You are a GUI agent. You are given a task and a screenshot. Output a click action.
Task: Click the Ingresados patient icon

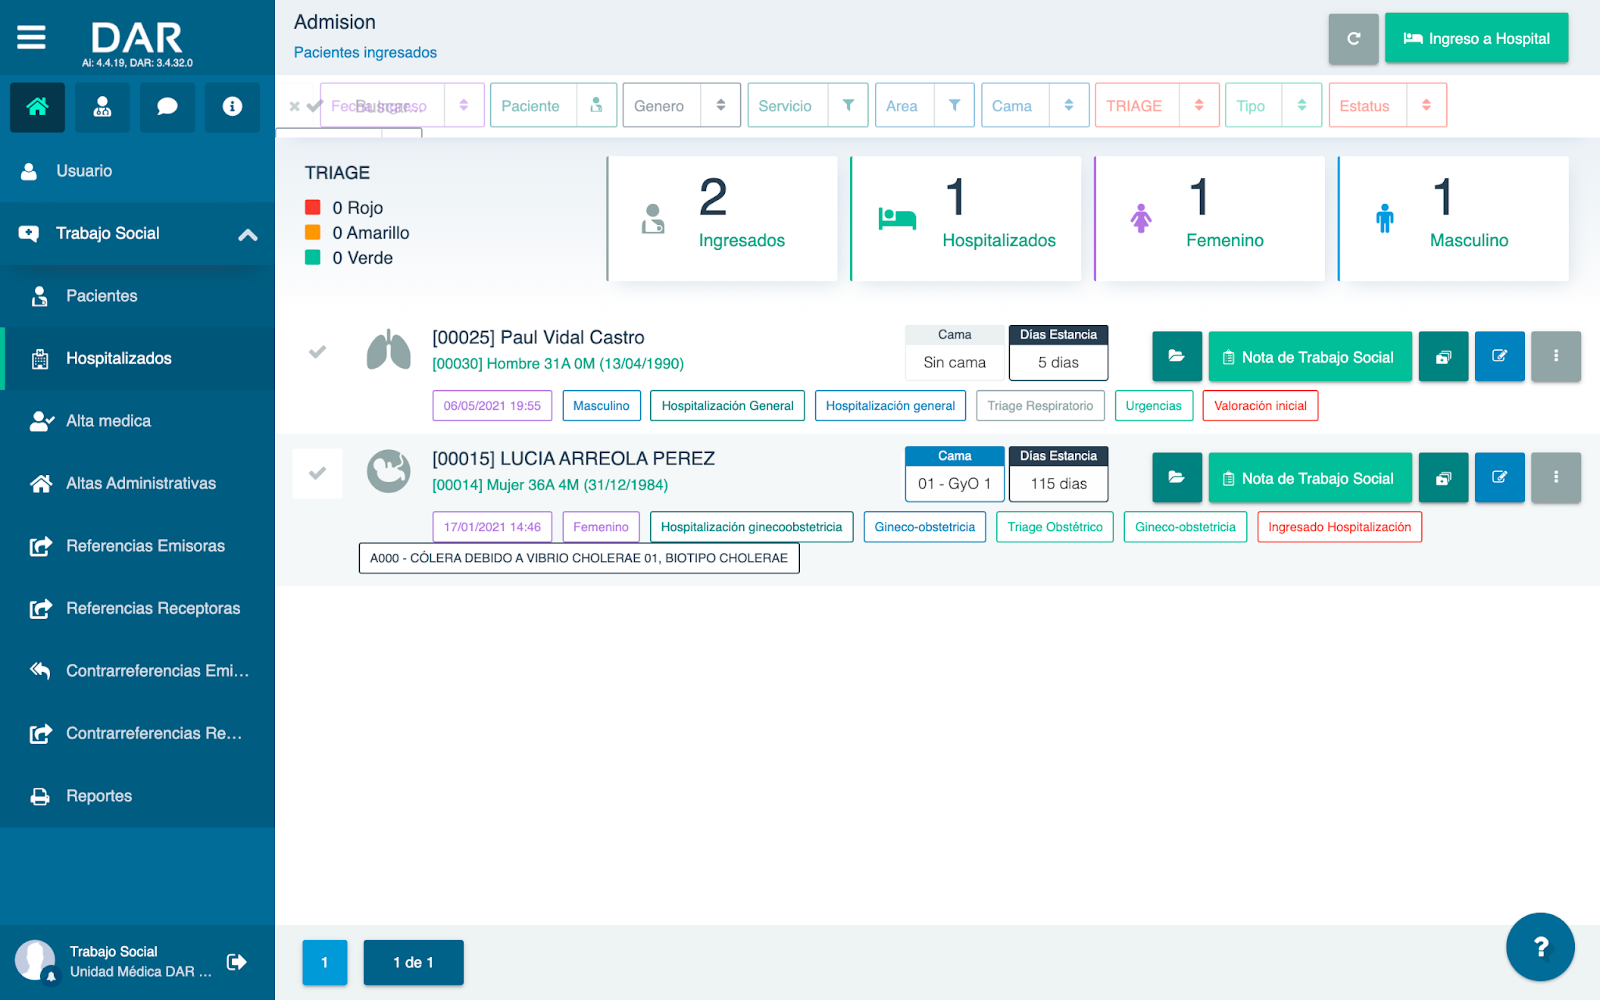pos(653,219)
